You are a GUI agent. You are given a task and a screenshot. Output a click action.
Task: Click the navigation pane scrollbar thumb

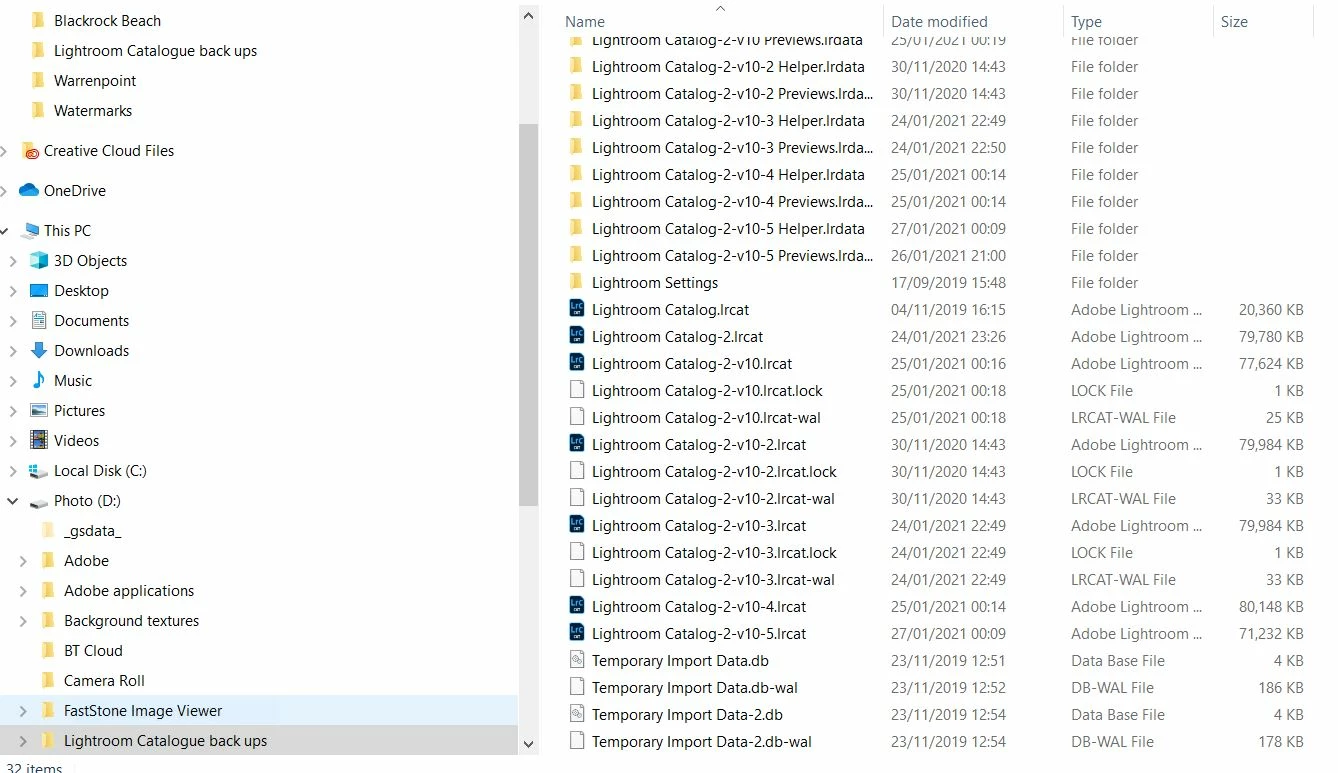[x=529, y=315]
